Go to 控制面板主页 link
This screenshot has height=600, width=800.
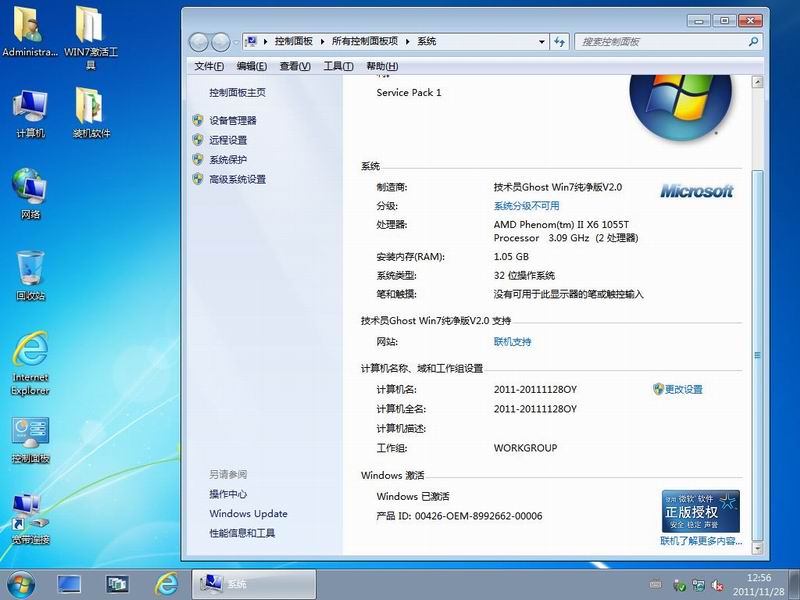237,92
